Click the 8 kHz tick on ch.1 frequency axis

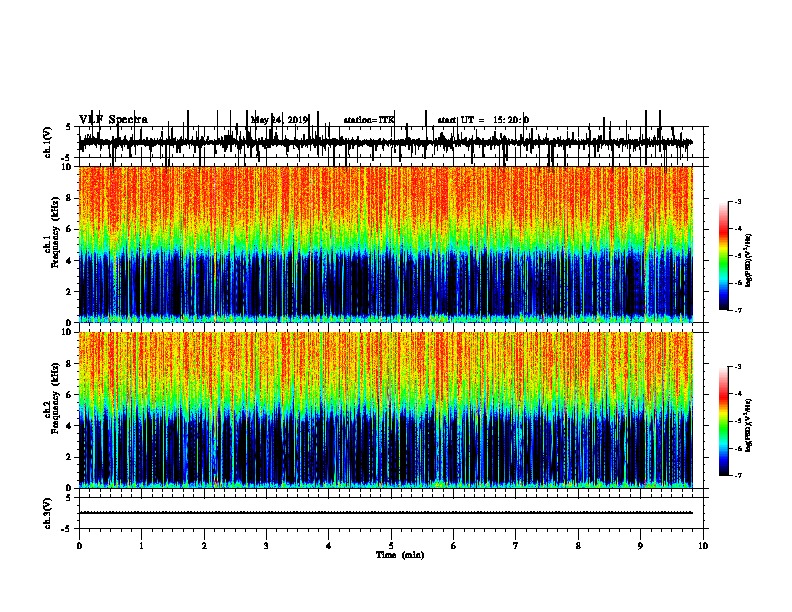click(x=69, y=198)
